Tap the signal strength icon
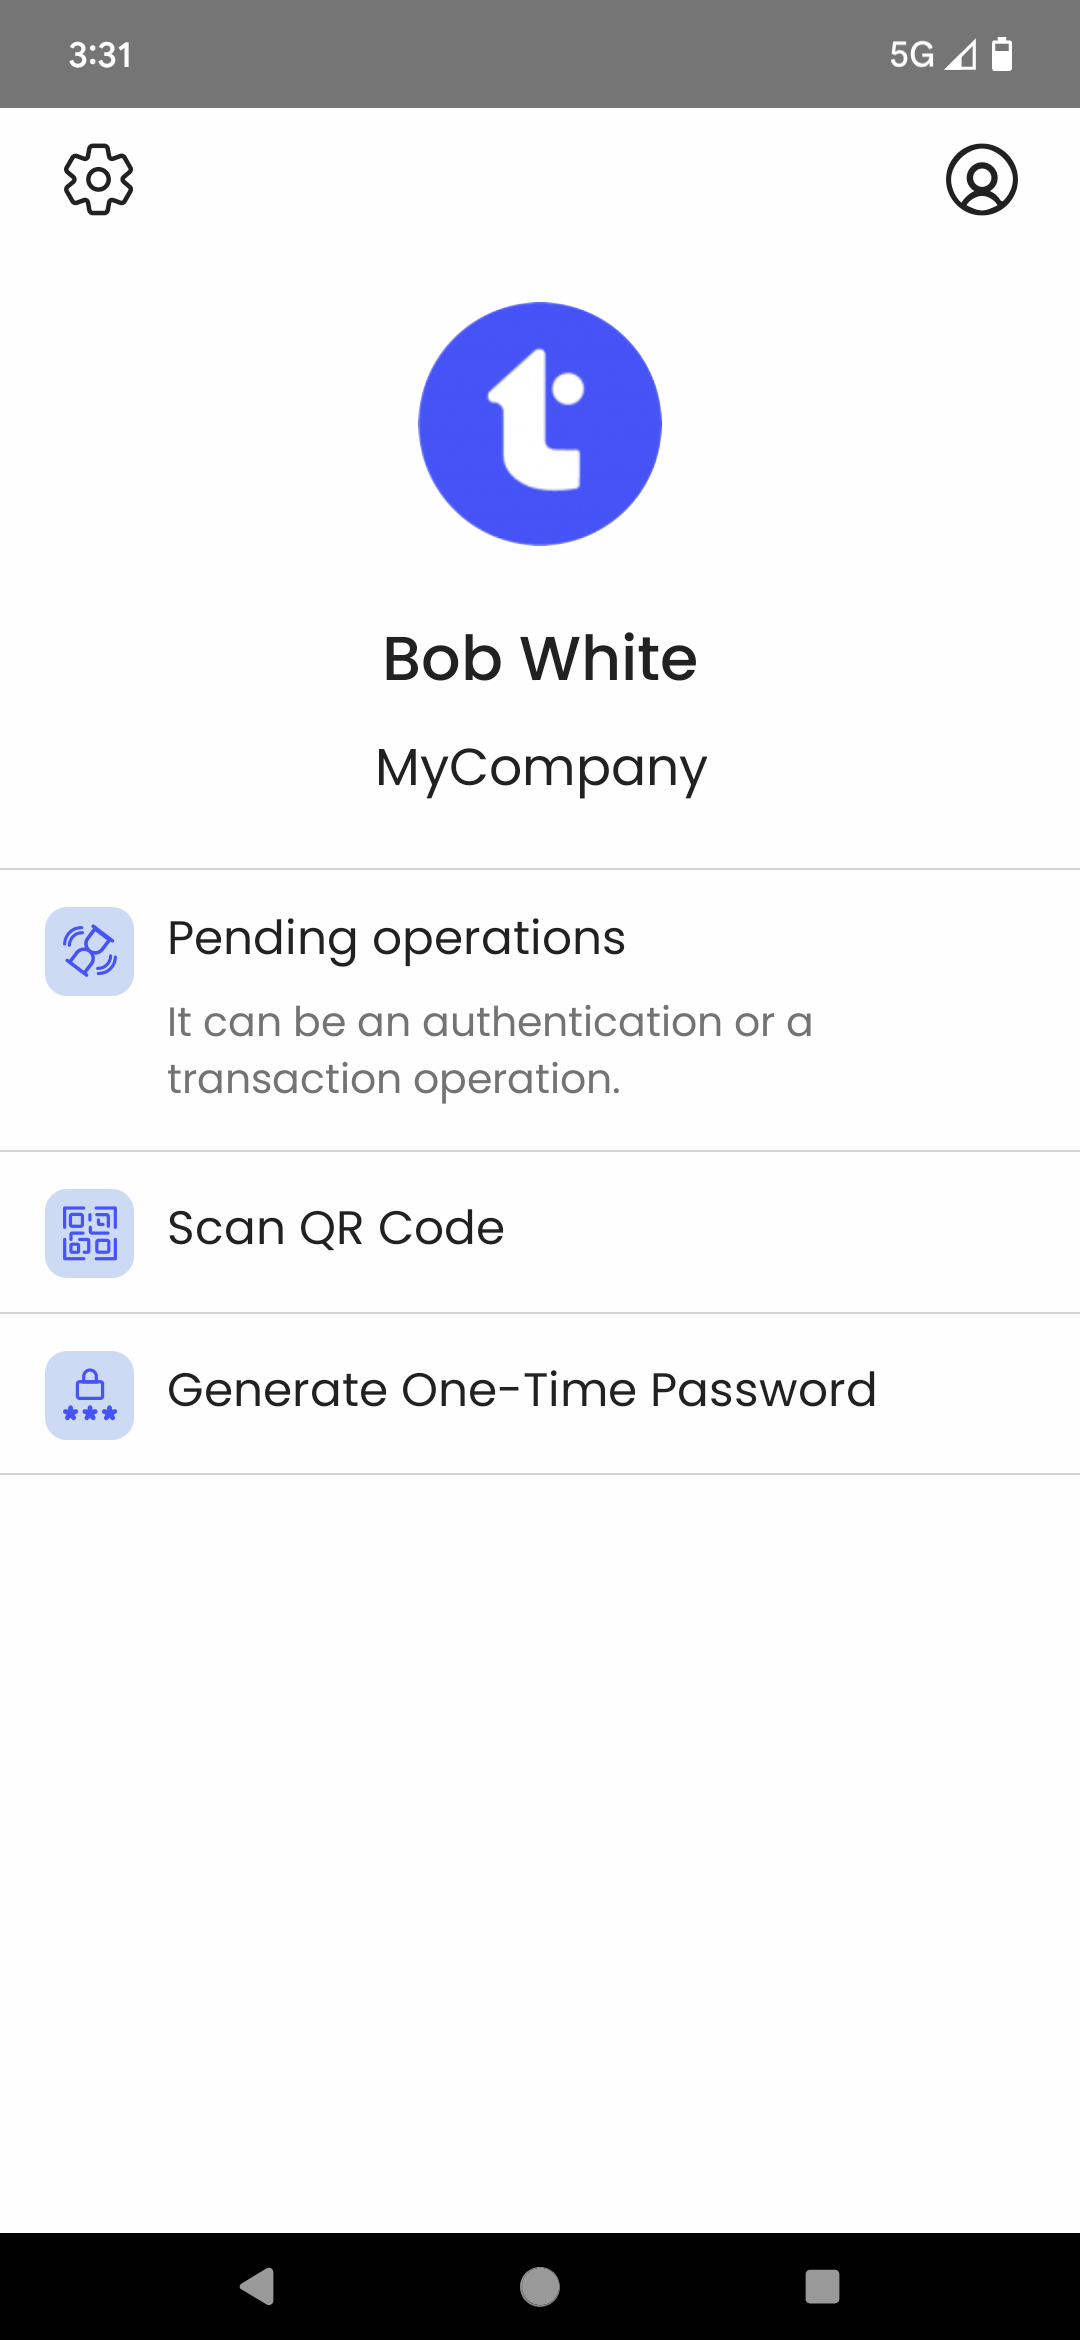The height and width of the screenshot is (2340, 1080). pyautogui.click(x=961, y=54)
